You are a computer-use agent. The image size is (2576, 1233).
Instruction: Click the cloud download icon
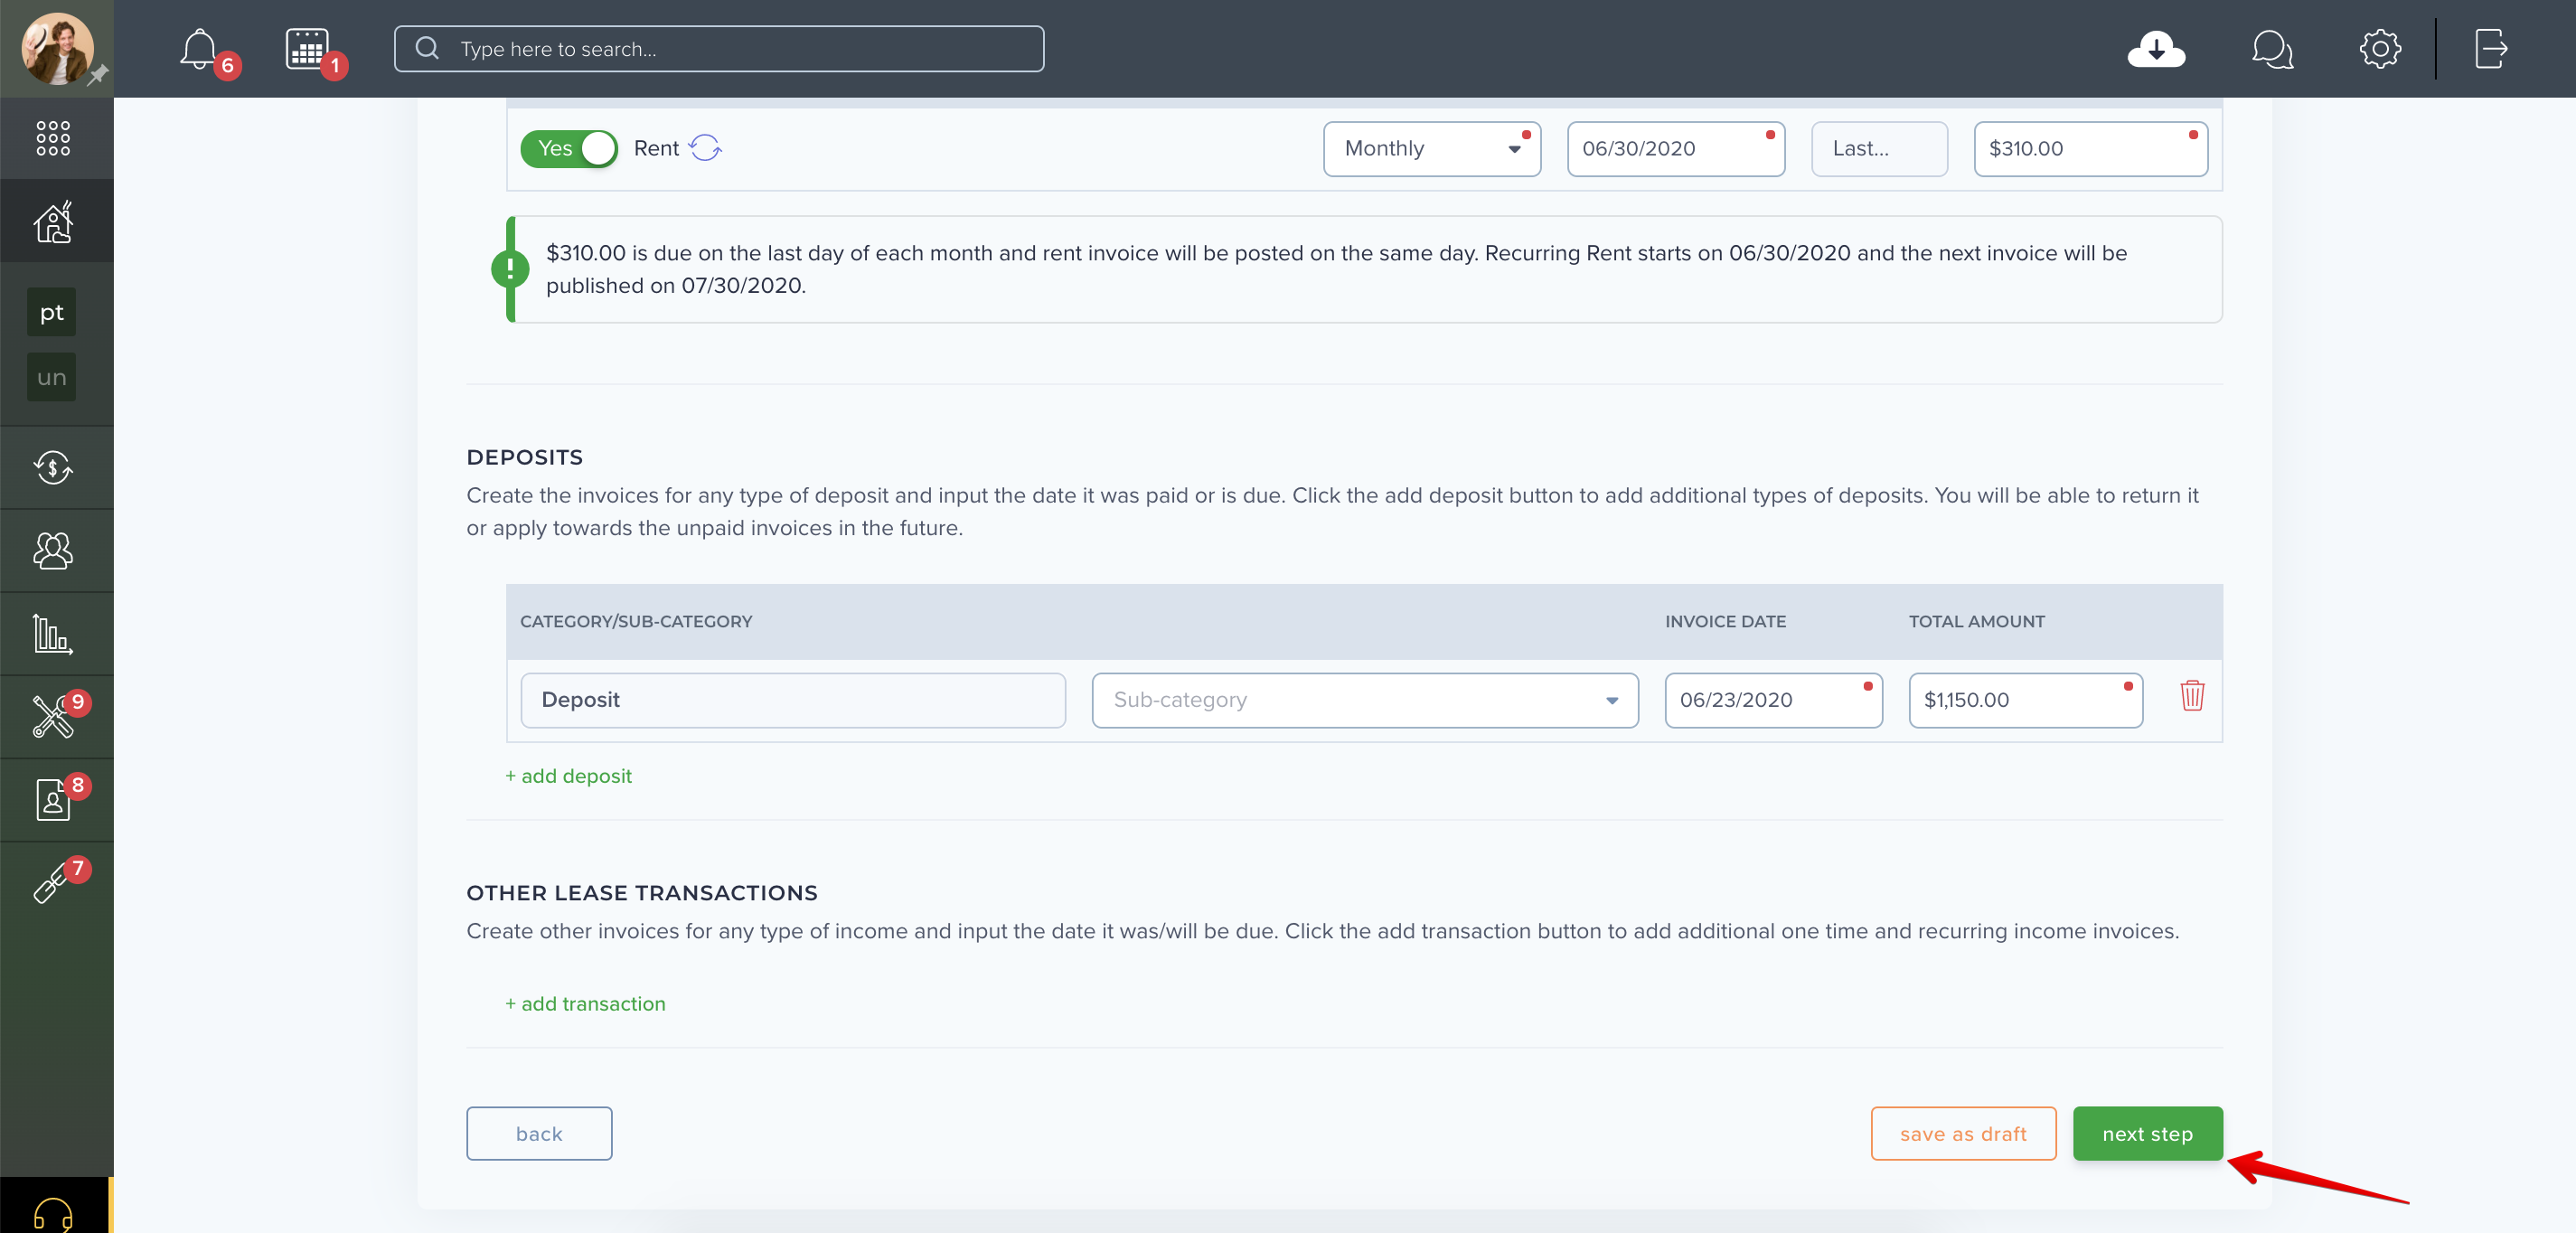point(2156,49)
